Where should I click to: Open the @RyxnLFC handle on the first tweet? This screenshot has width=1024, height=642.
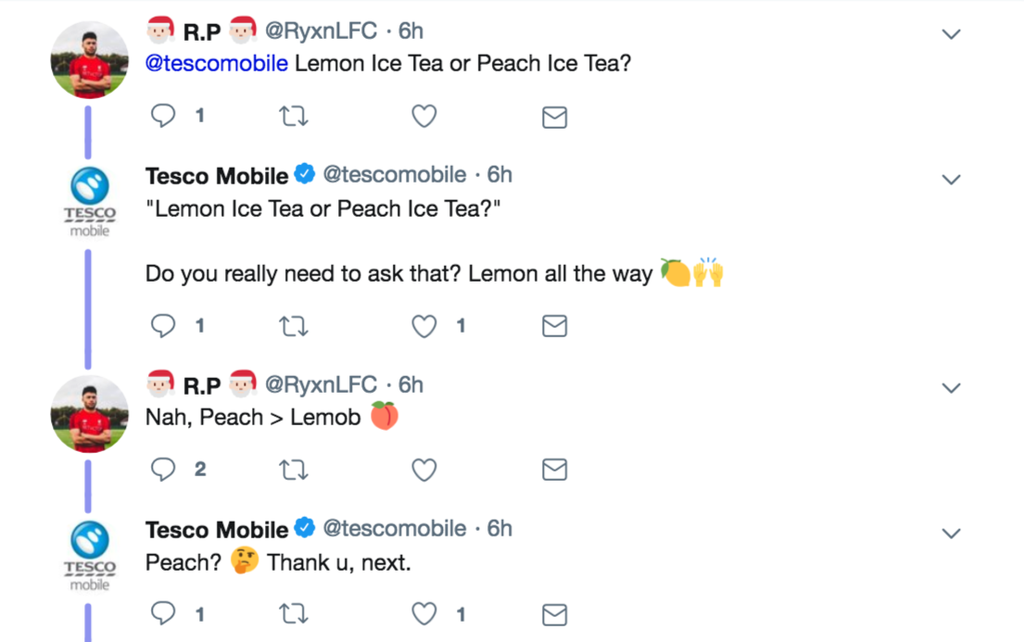pyautogui.click(x=320, y=31)
